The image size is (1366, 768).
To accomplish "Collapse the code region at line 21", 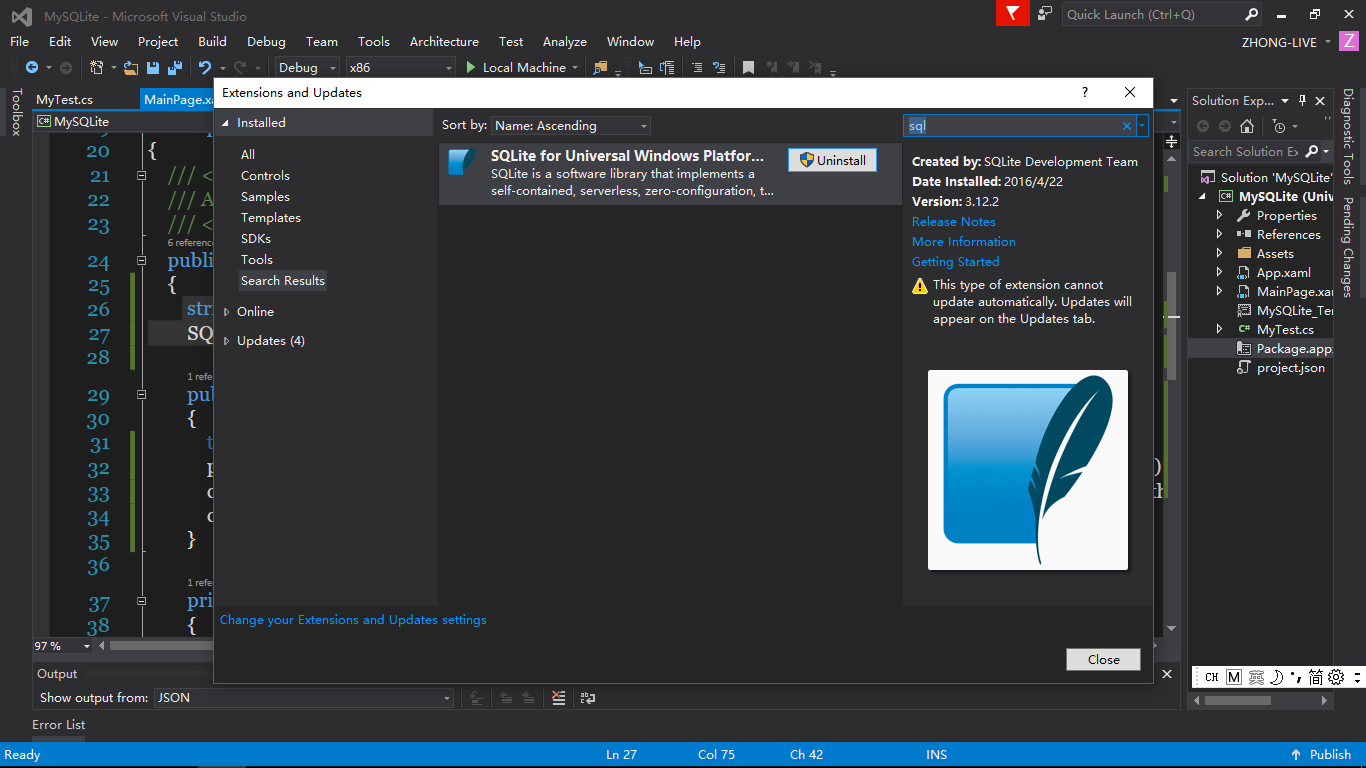I will click(x=141, y=176).
